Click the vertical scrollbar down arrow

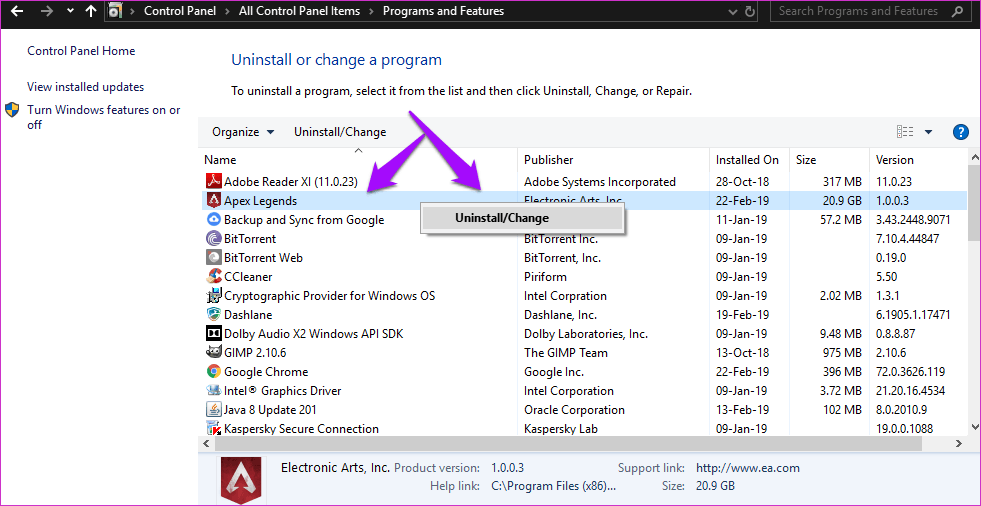point(974,426)
